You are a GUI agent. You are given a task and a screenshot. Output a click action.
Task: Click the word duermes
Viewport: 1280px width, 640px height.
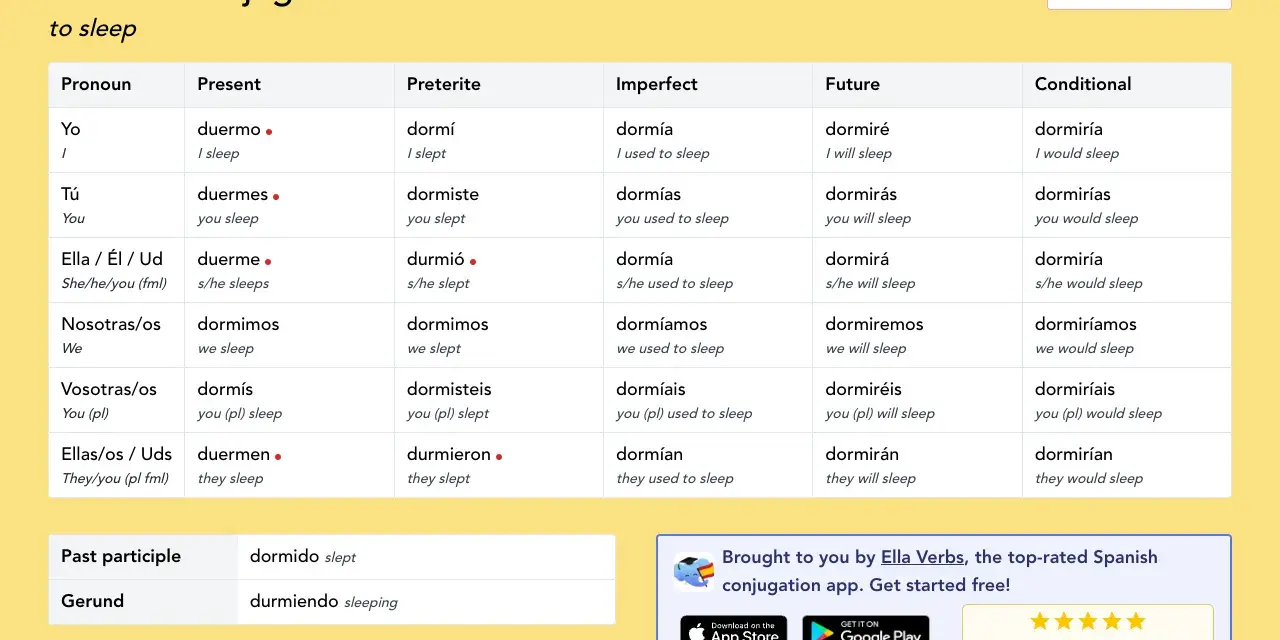click(x=233, y=194)
